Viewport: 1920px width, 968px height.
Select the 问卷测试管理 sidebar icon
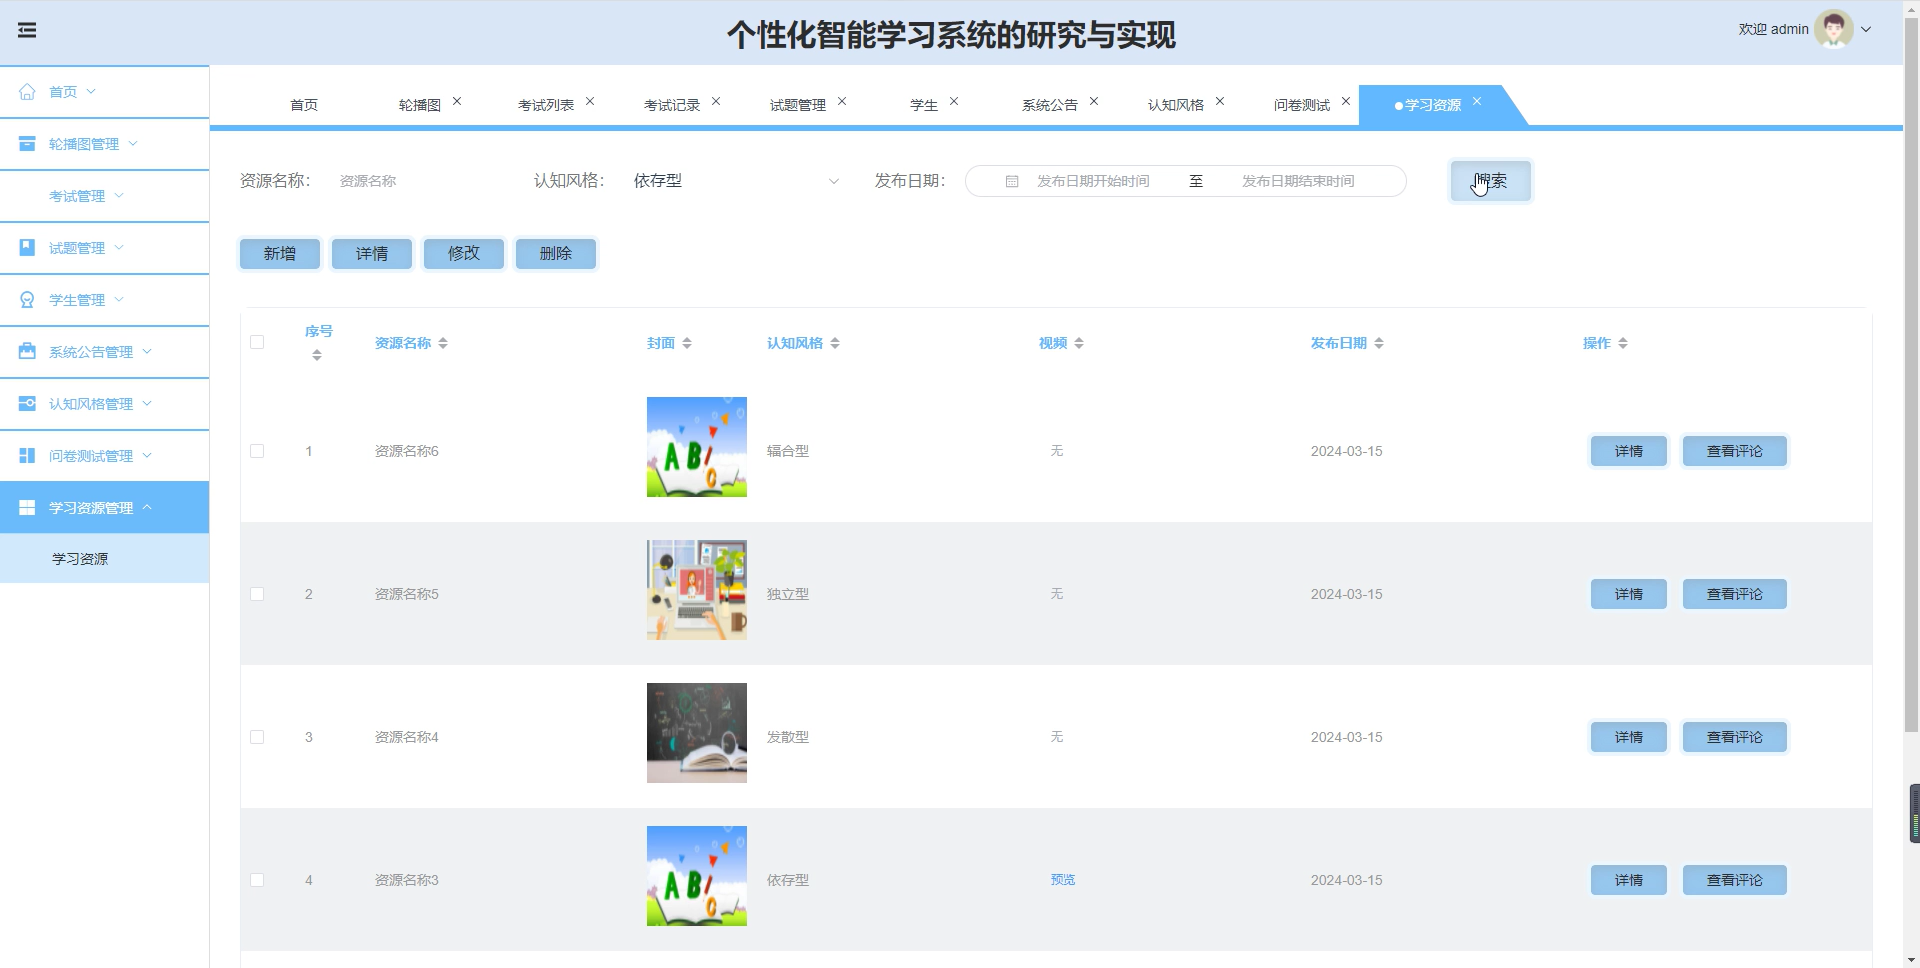(x=27, y=455)
